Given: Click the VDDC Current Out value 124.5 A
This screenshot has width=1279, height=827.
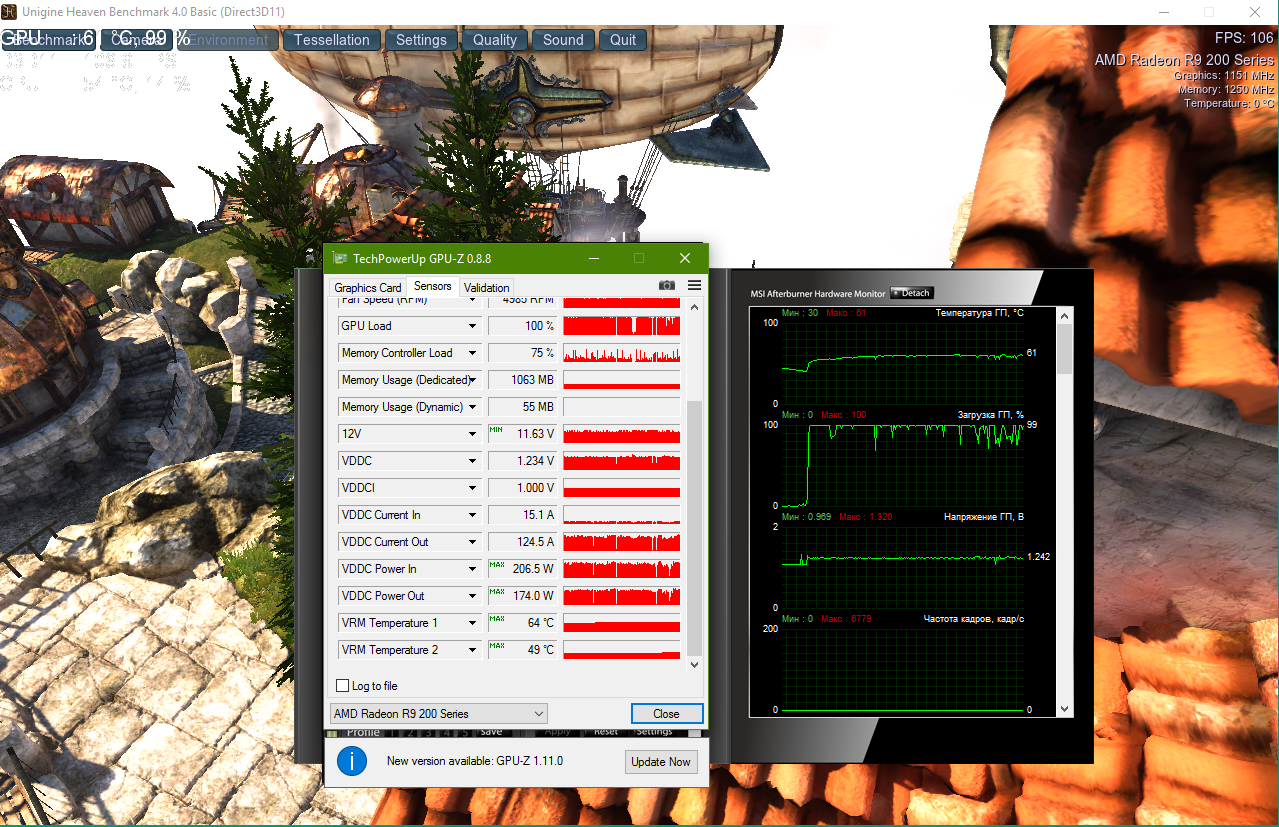Looking at the screenshot, I should click(522, 542).
